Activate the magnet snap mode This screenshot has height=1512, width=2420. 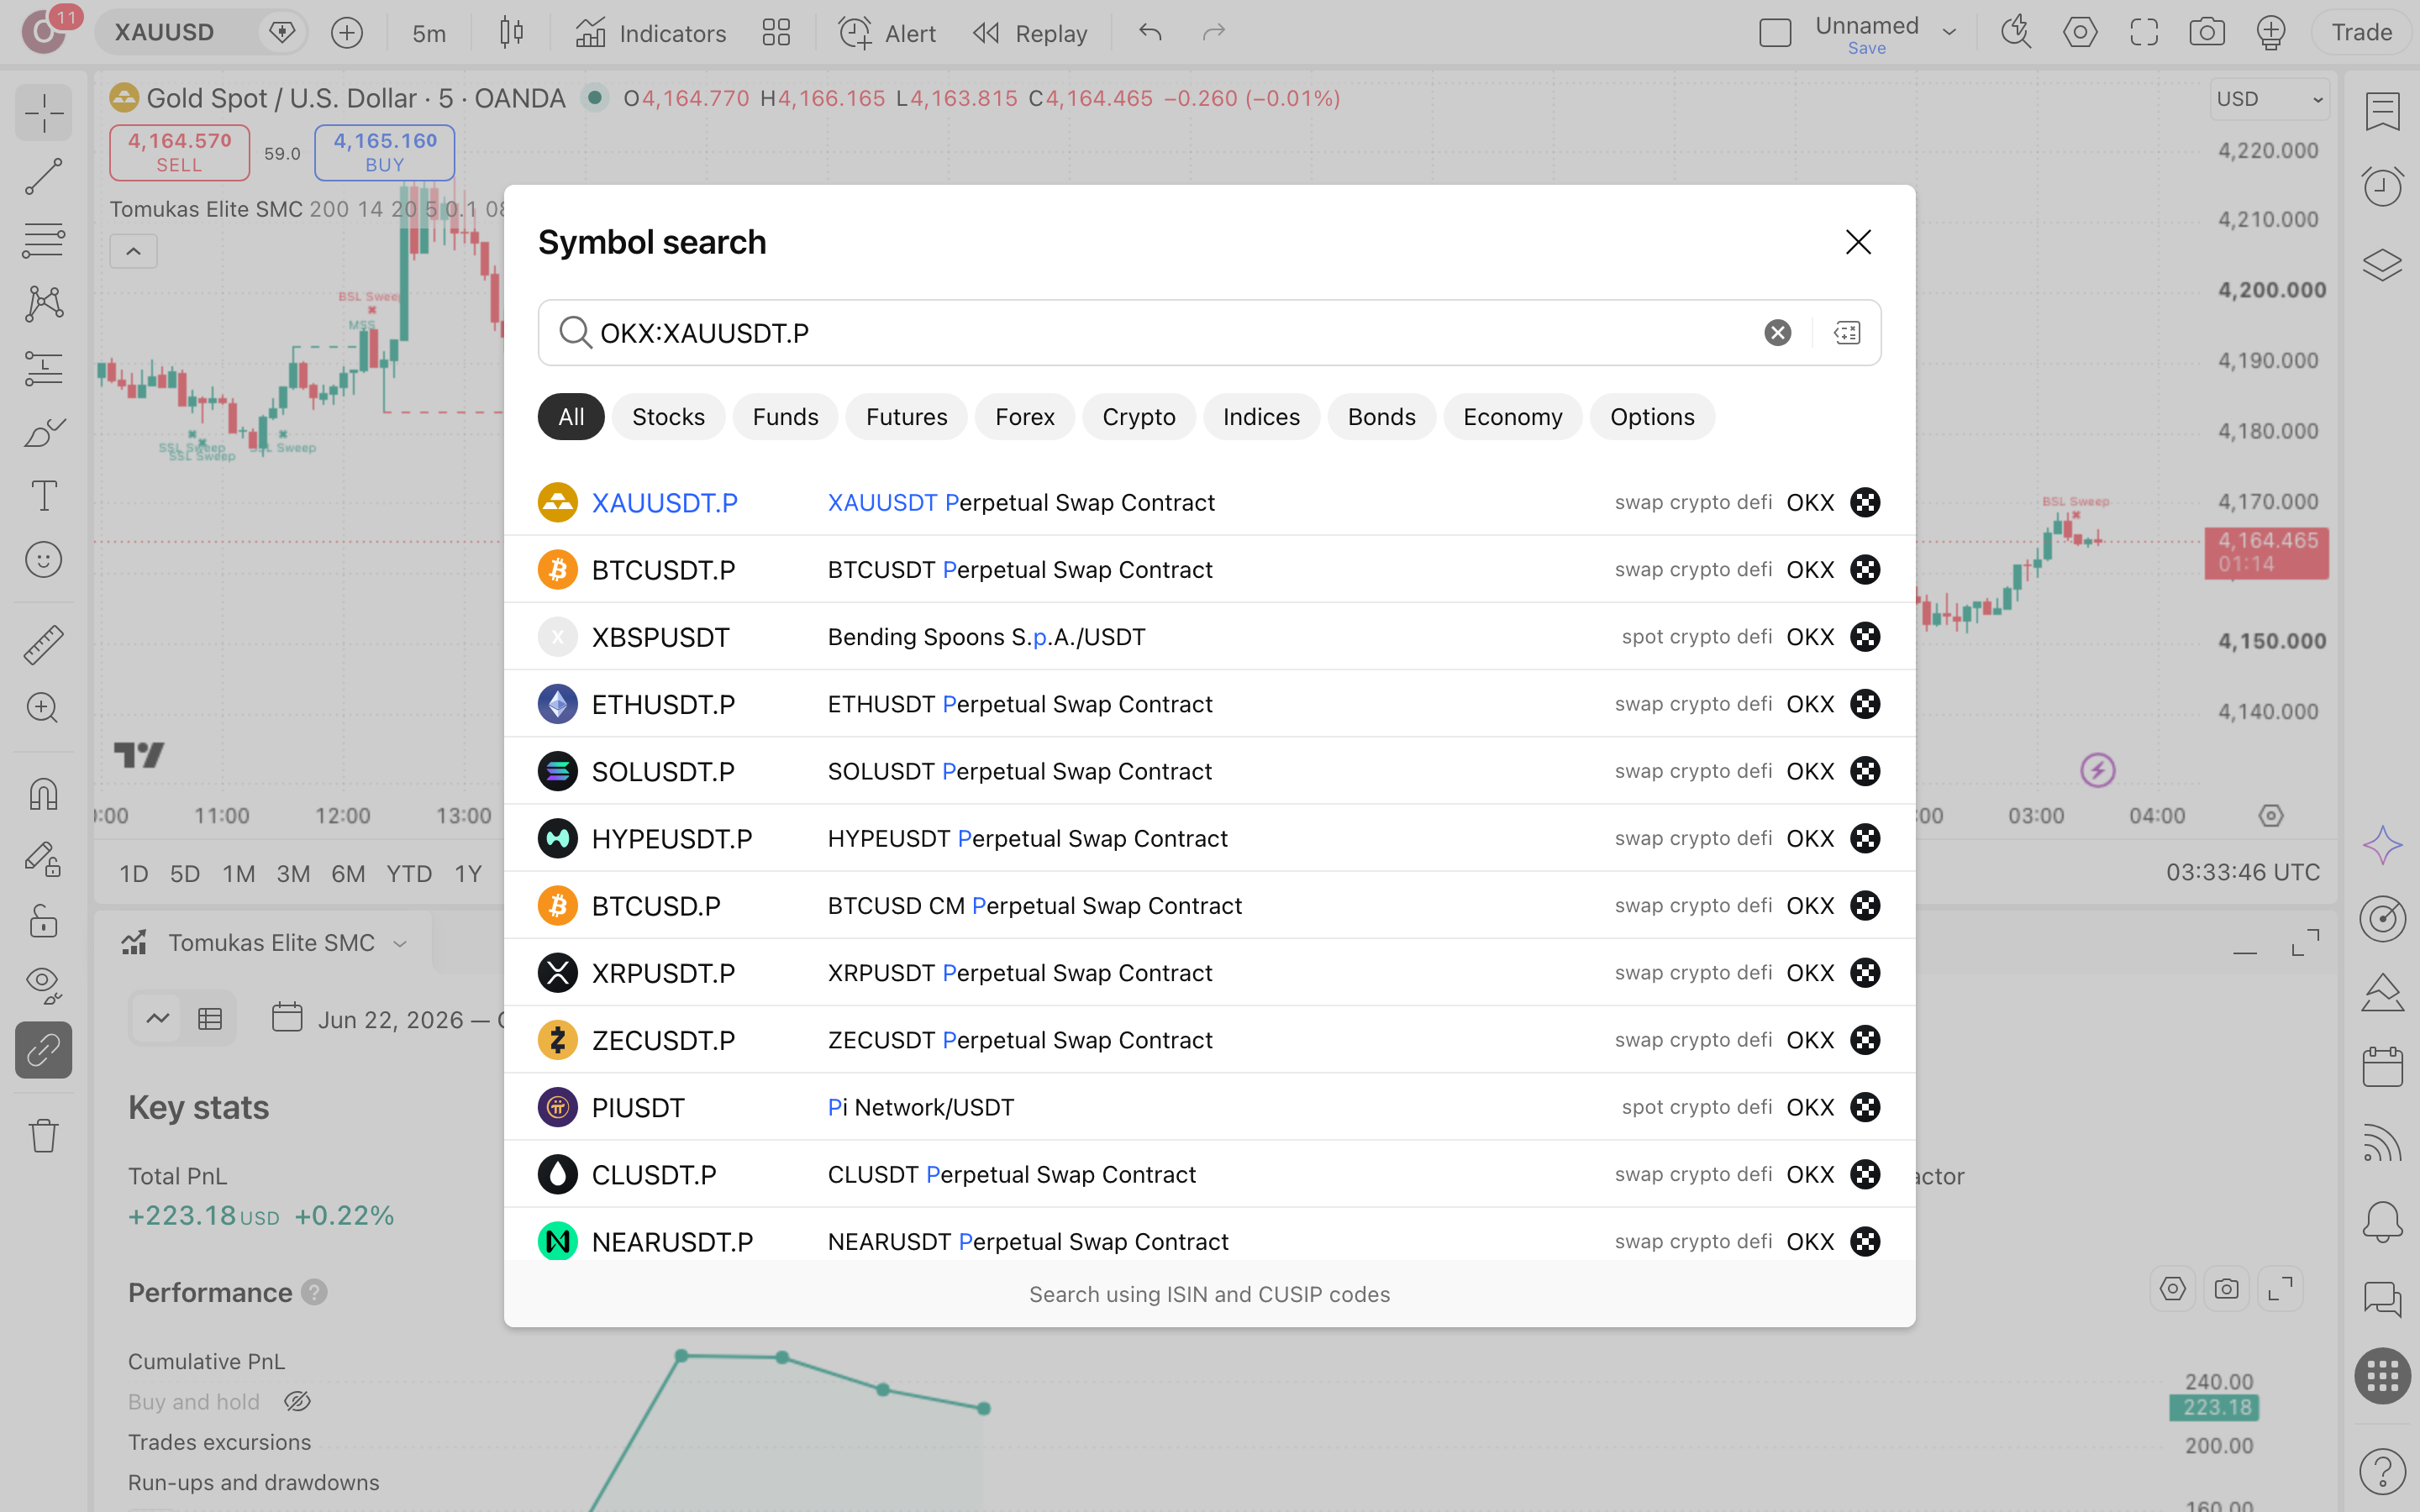point(43,795)
